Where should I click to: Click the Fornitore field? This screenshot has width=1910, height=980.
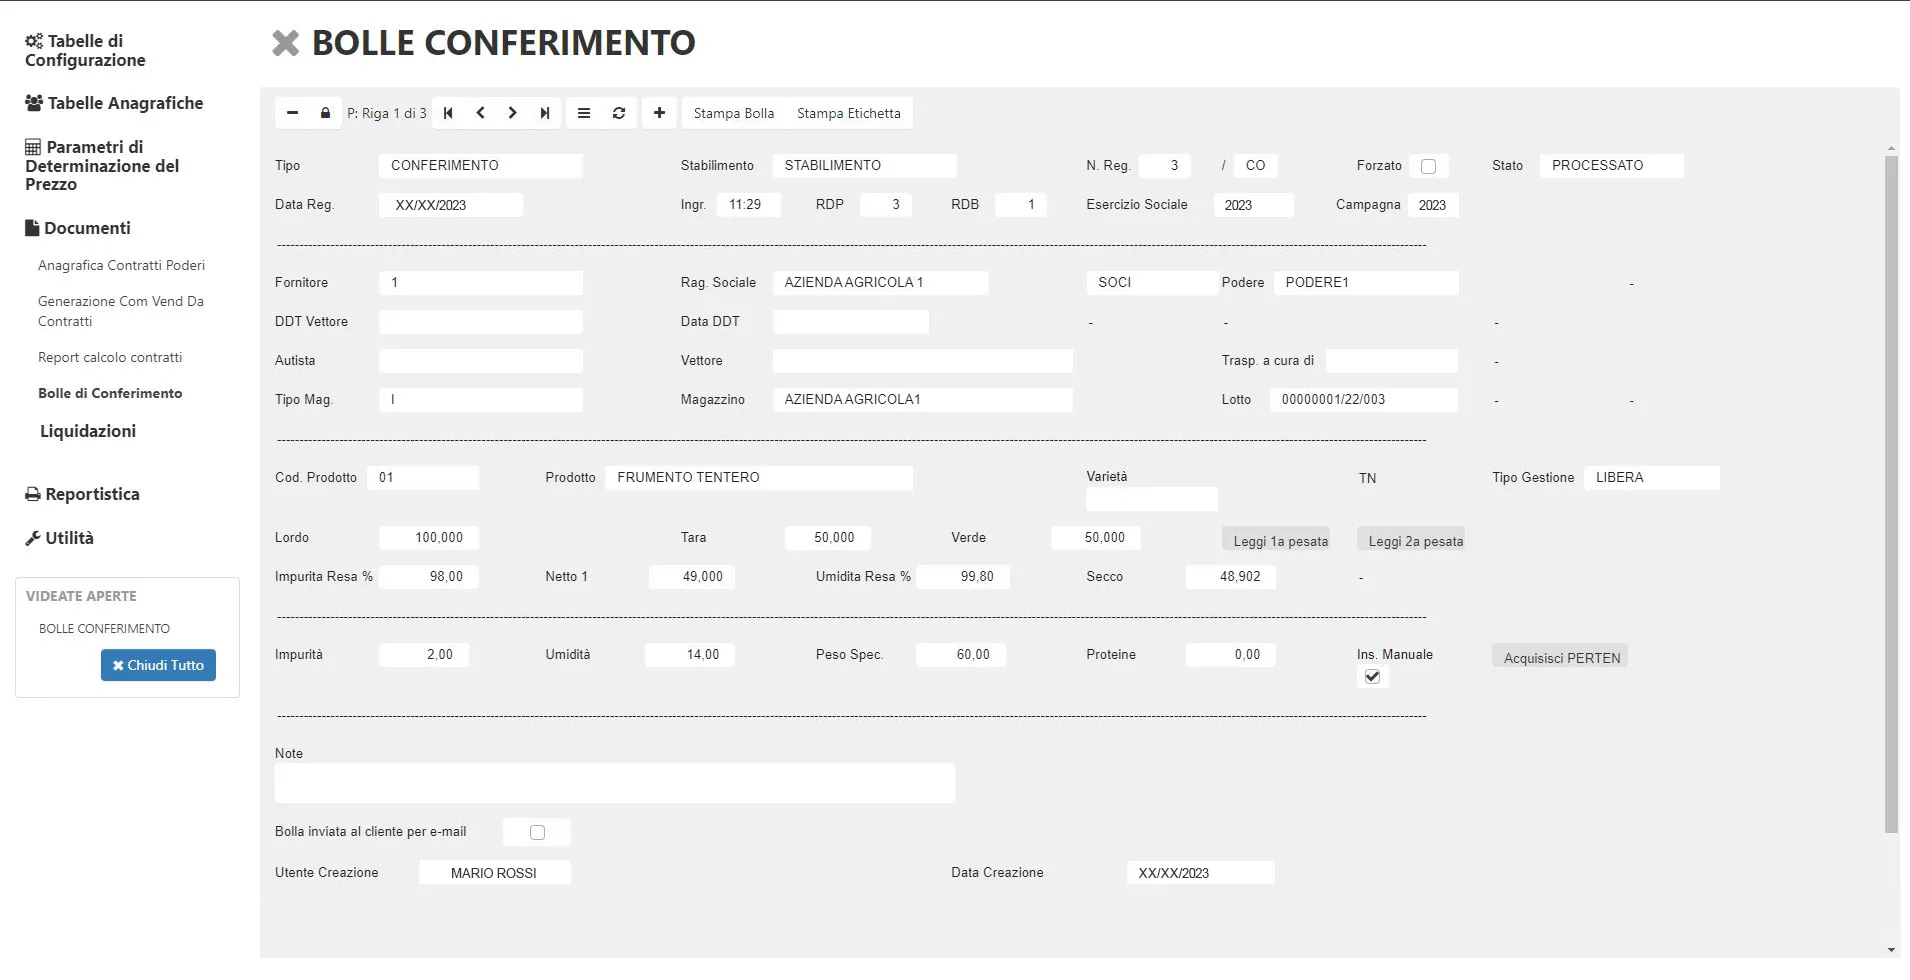[x=481, y=283]
